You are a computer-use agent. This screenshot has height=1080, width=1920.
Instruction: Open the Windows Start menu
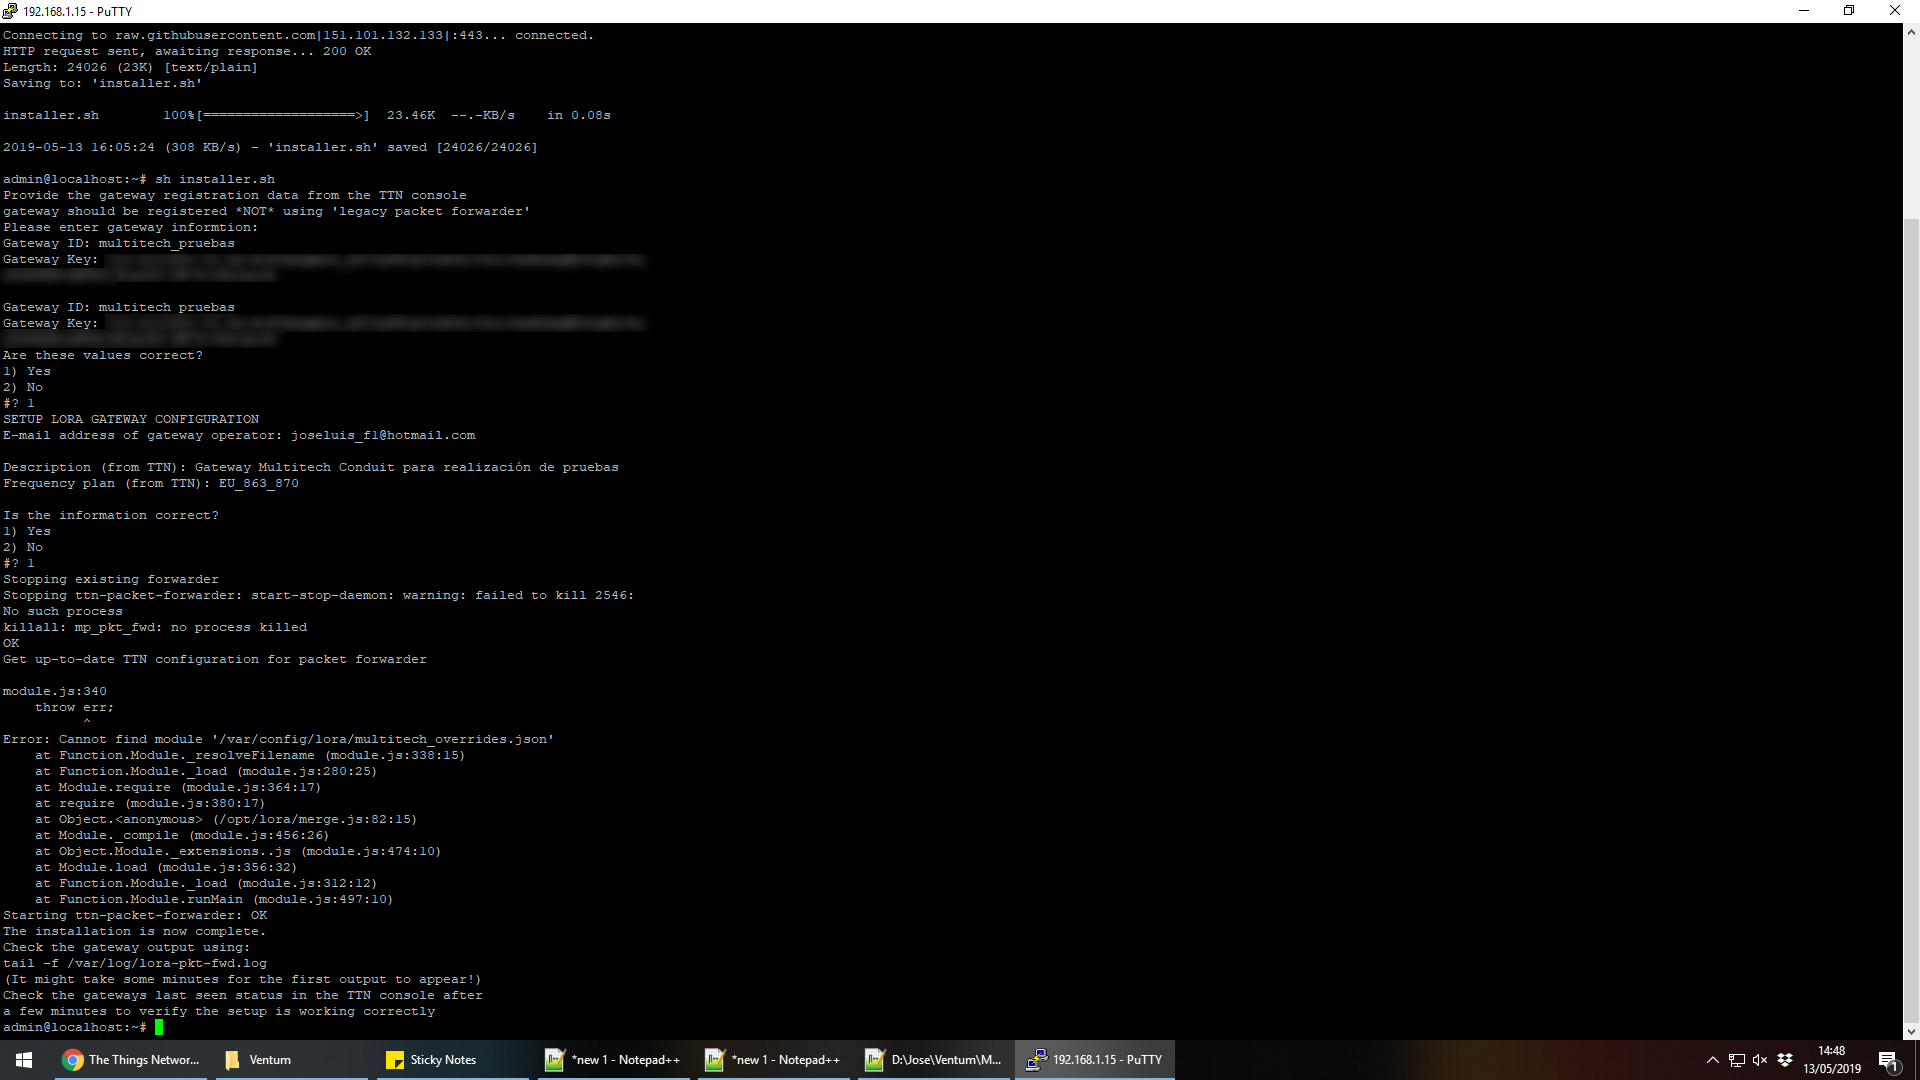pyautogui.click(x=24, y=1060)
